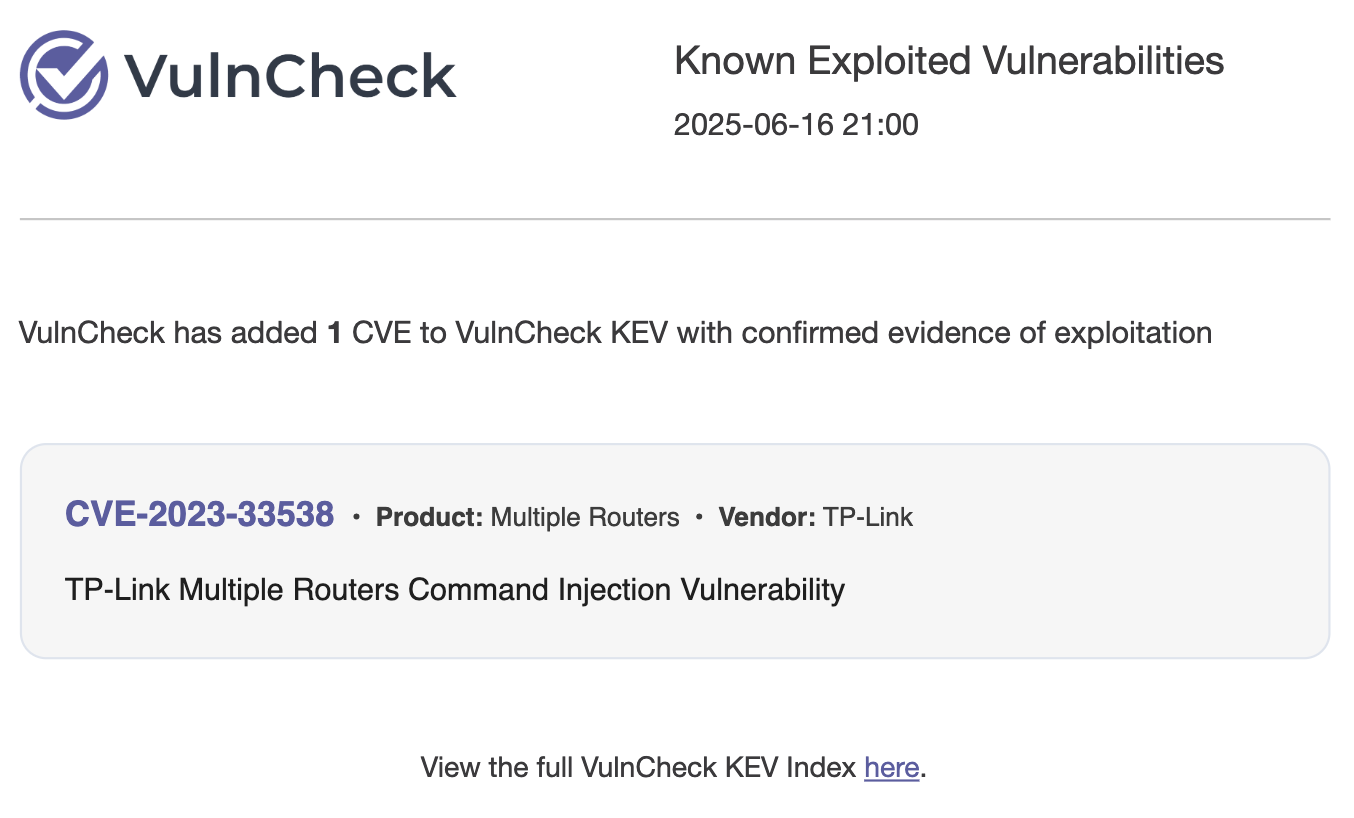This screenshot has width=1354, height=818.
Task: Click the bold "1" CVE count
Action: click(335, 333)
